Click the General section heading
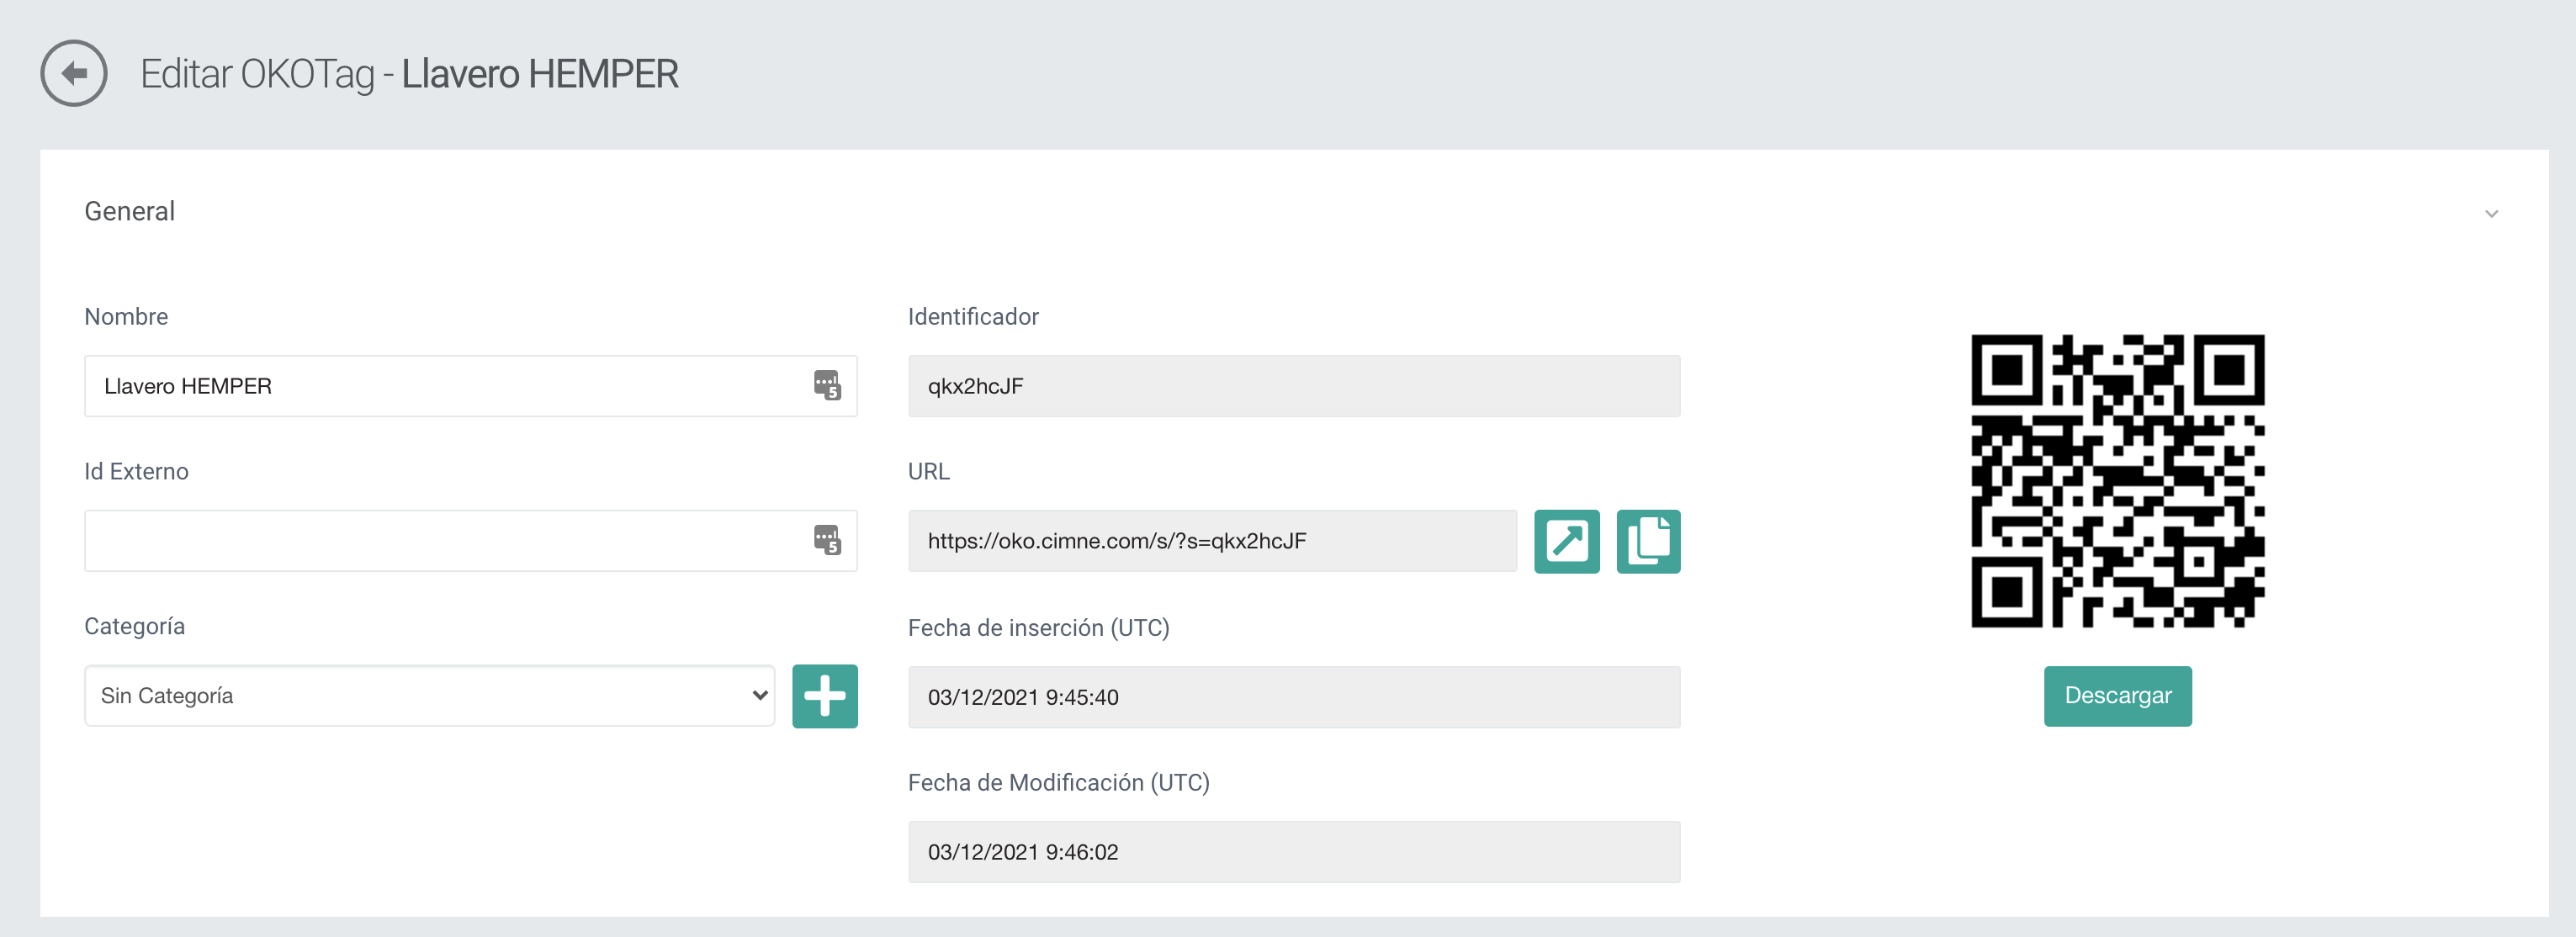Image resolution: width=2576 pixels, height=937 pixels. click(x=130, y=211)
